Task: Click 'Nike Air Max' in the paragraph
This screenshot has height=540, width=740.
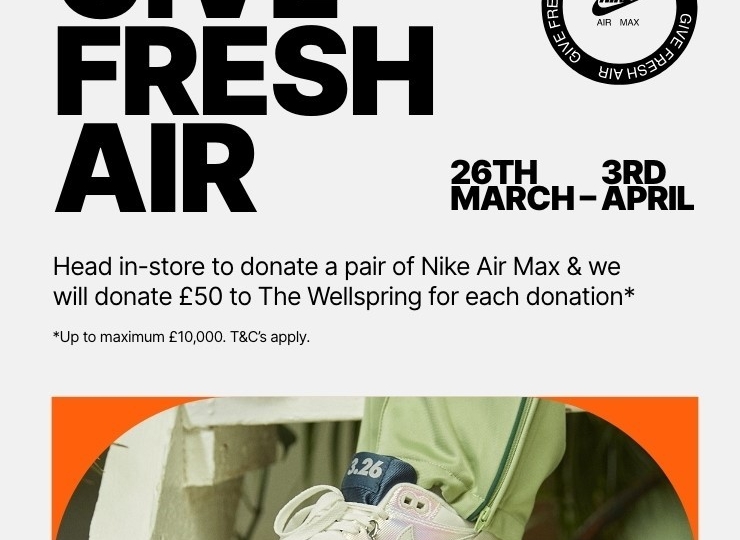Action: (490, 267)
